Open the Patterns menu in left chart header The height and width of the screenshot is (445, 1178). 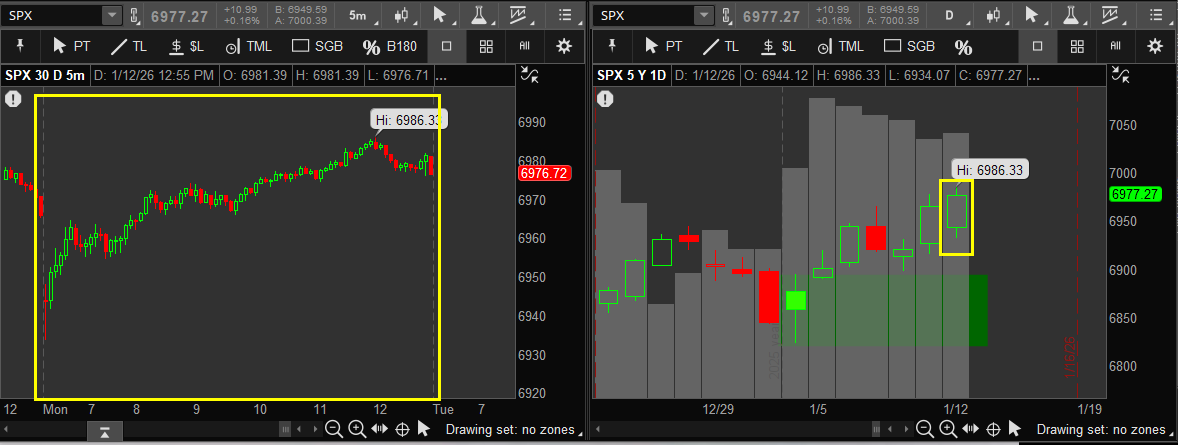pos(520,16)
